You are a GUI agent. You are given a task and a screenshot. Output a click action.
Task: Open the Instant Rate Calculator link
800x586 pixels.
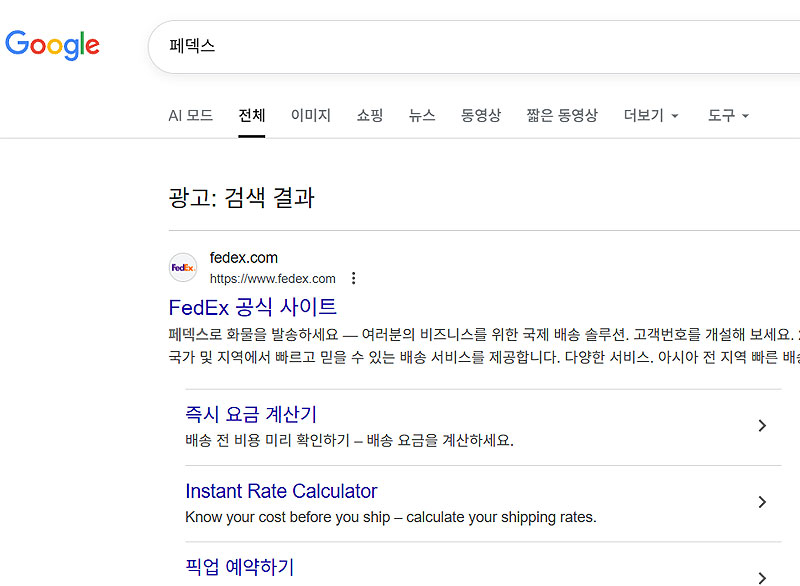tap(281, 491)
